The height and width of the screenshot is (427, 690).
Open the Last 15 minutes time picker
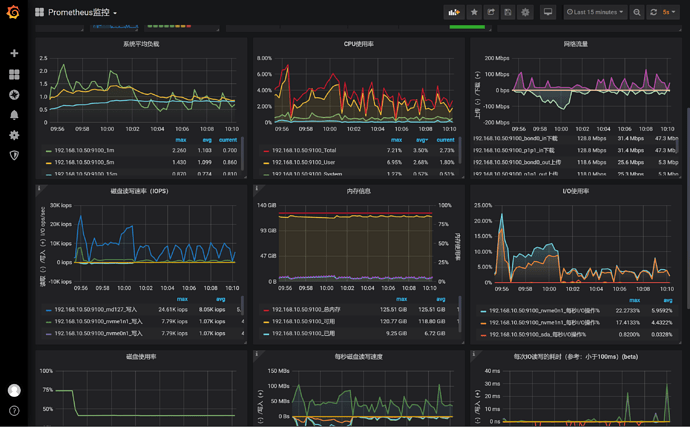(595, 13)
